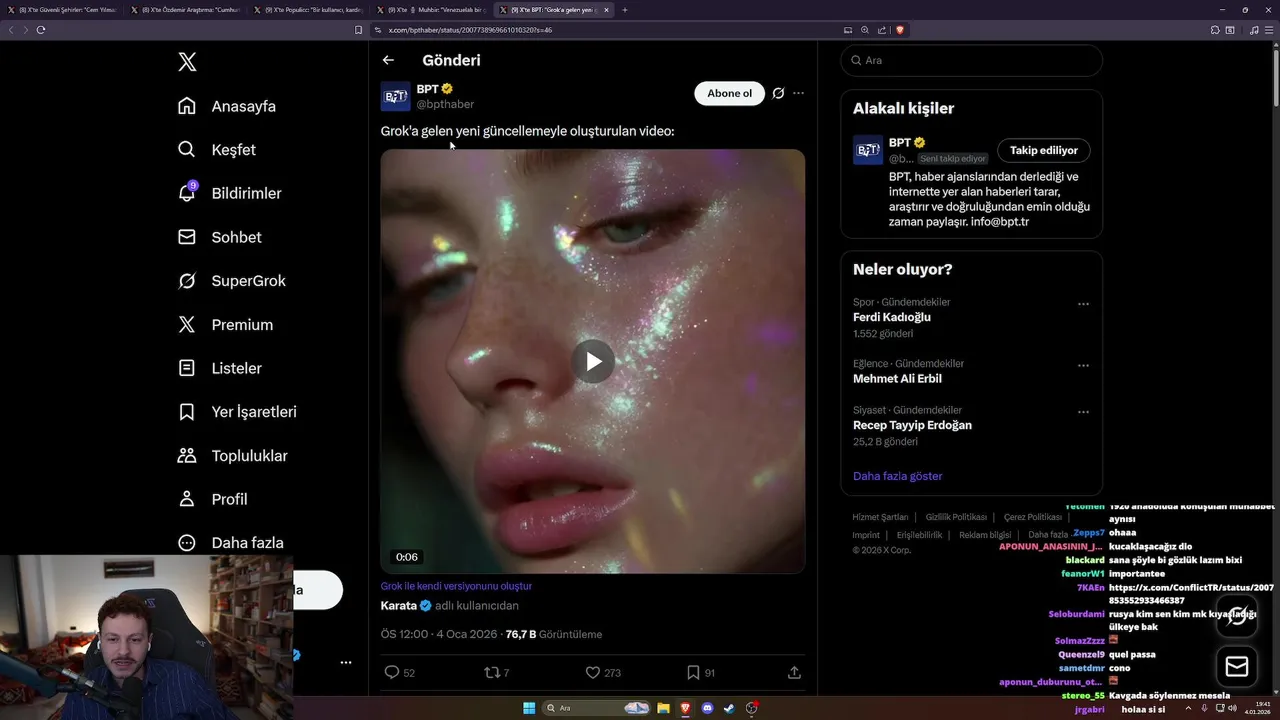Go back with the Gönderi arrow
The height and width of the screenshot is (720, 1280).
(x=388, y=60)
